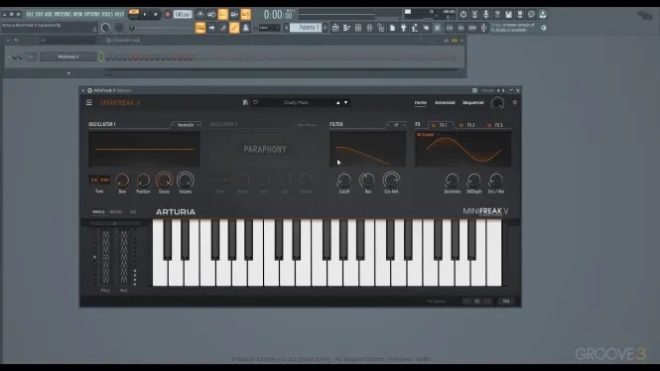
Task: Open the Oscillator 1 type dropdown
Action: [x=186, y=125]
